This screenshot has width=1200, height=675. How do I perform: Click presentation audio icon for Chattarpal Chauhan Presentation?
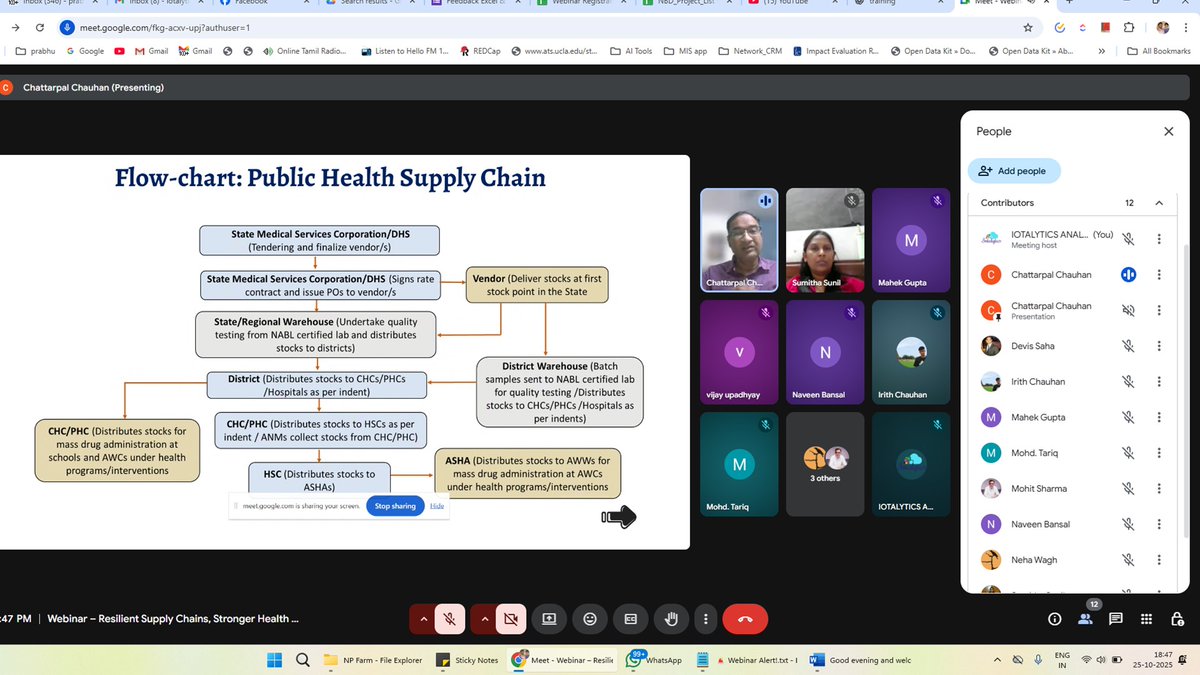tap(1128, 310)
